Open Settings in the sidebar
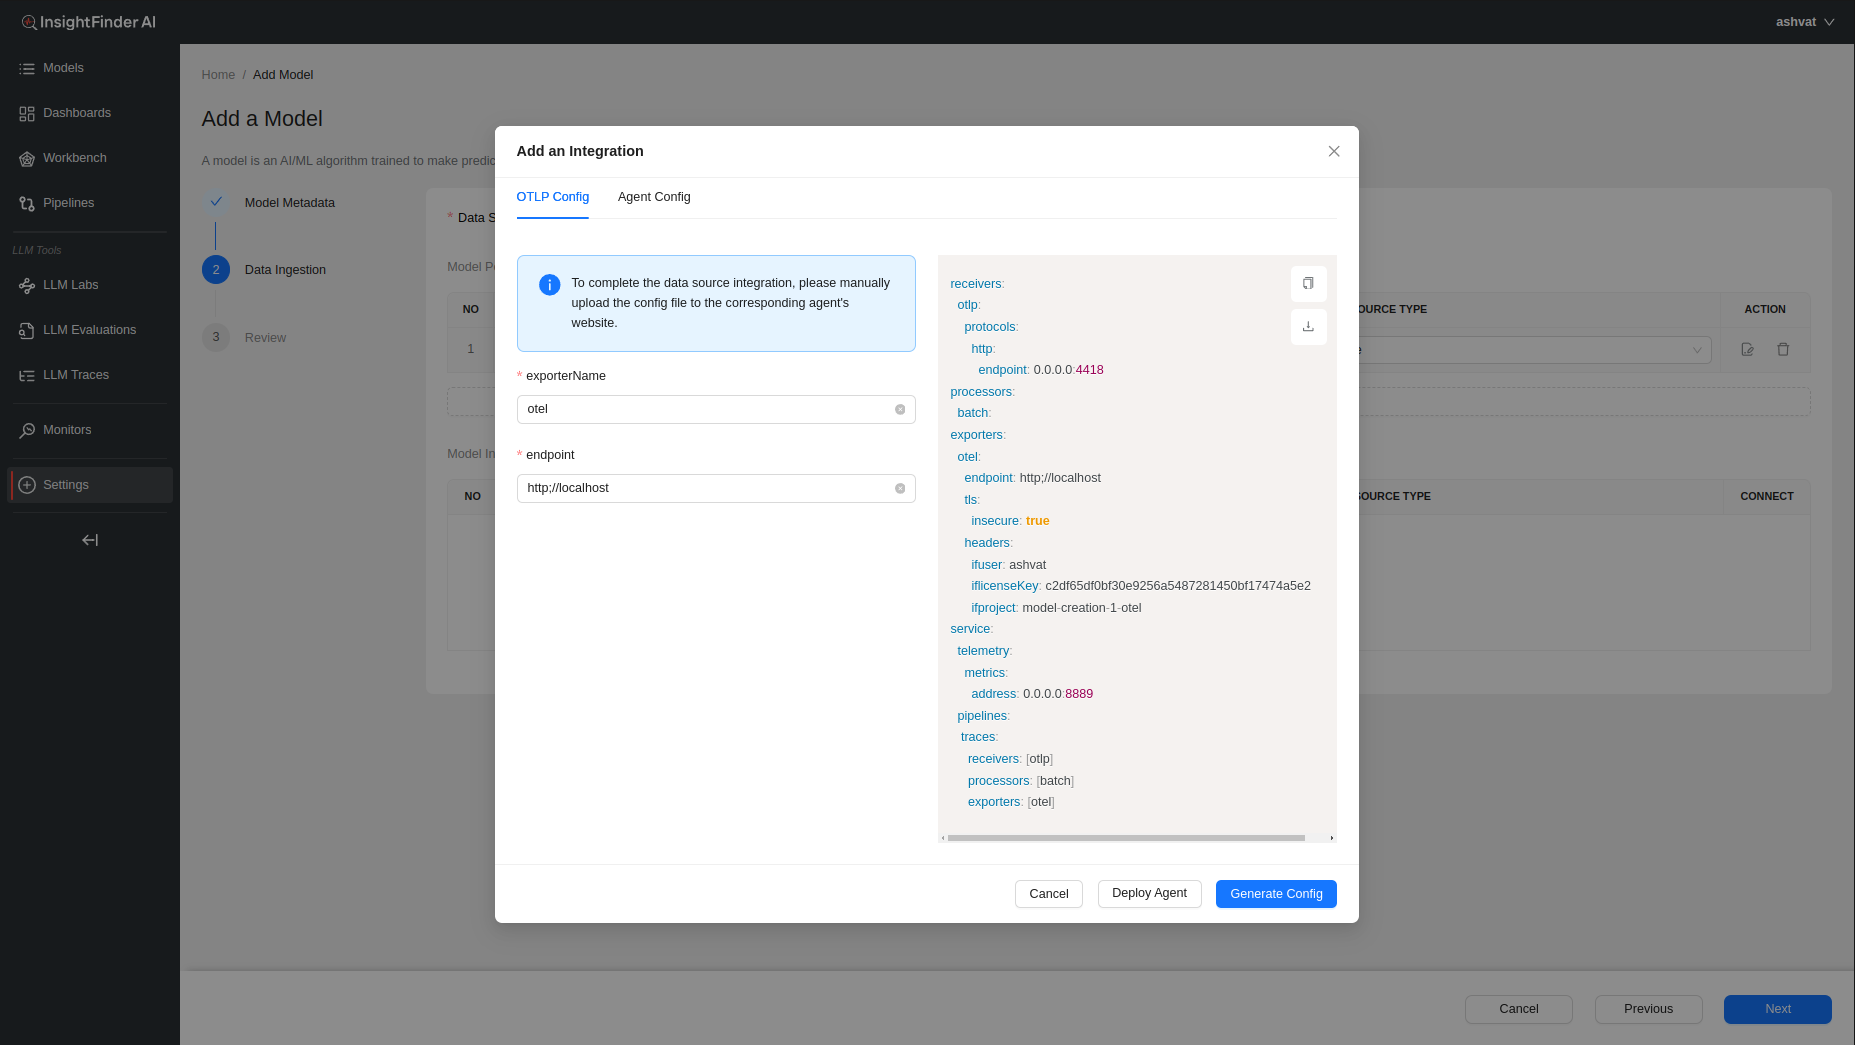This screenshot has width=1855, height=1045. (66, 485)
